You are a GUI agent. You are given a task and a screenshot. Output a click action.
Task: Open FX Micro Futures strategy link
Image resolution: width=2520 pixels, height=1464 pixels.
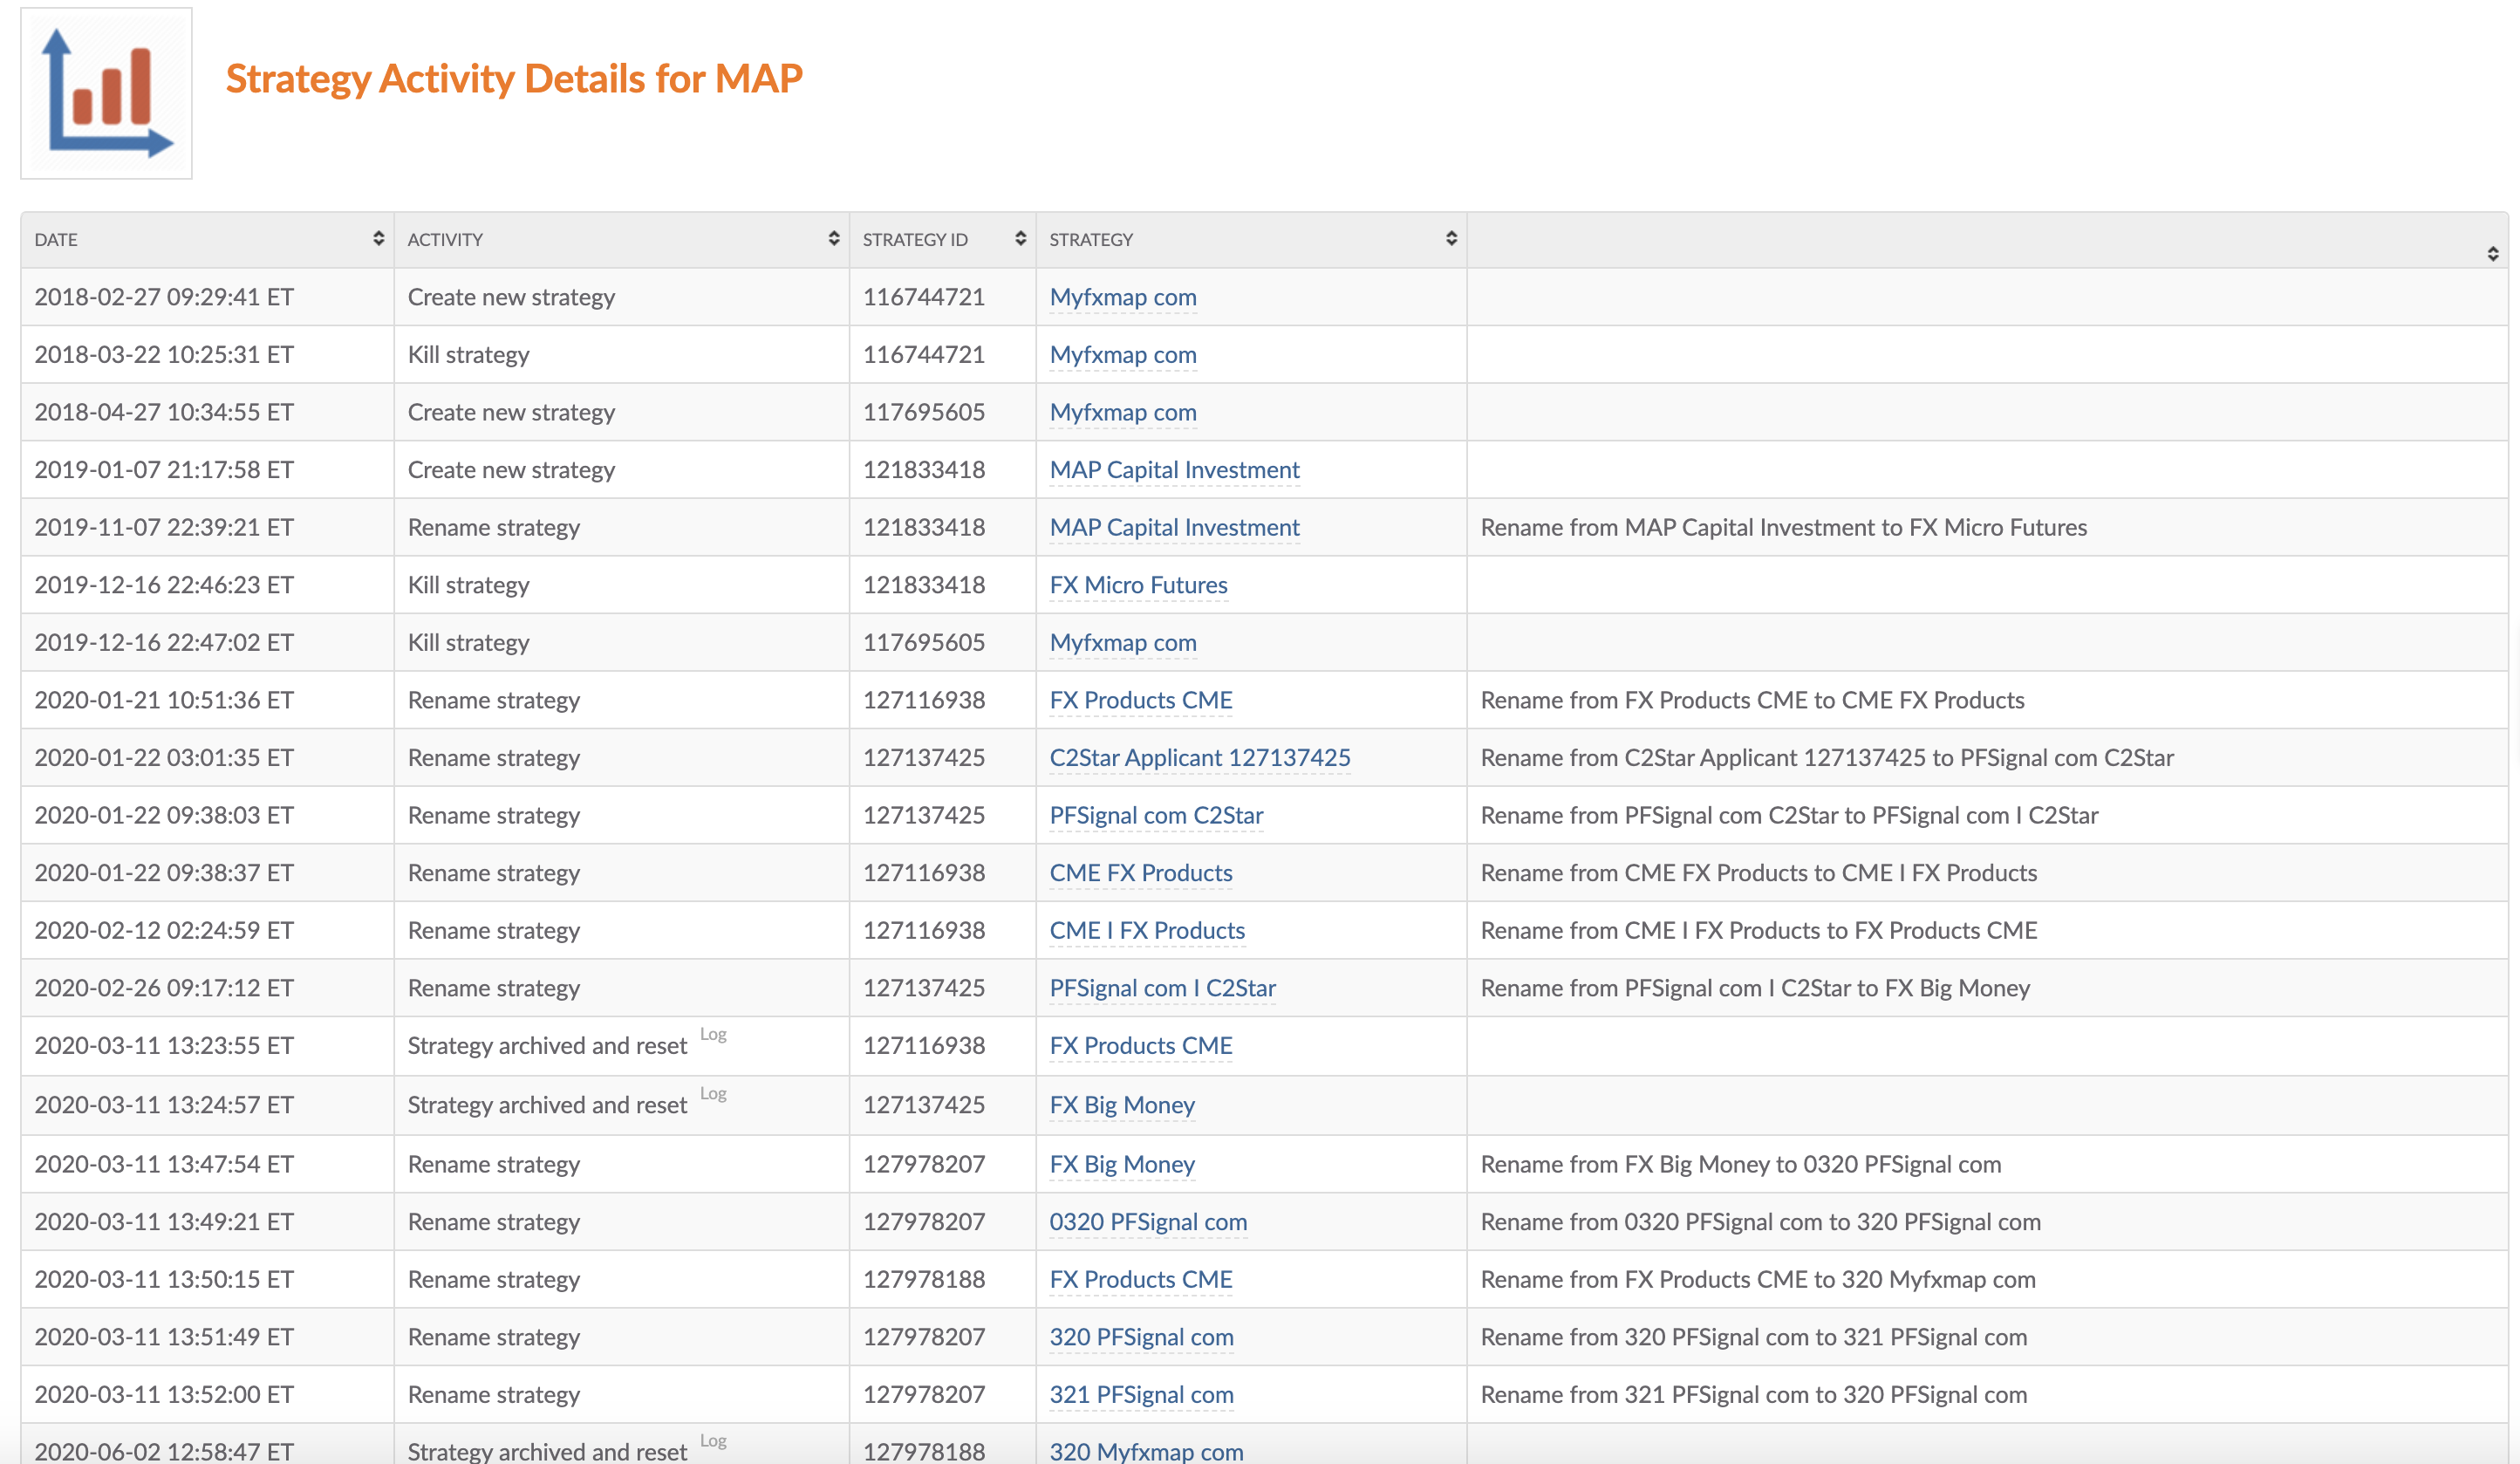(1138, 585)
